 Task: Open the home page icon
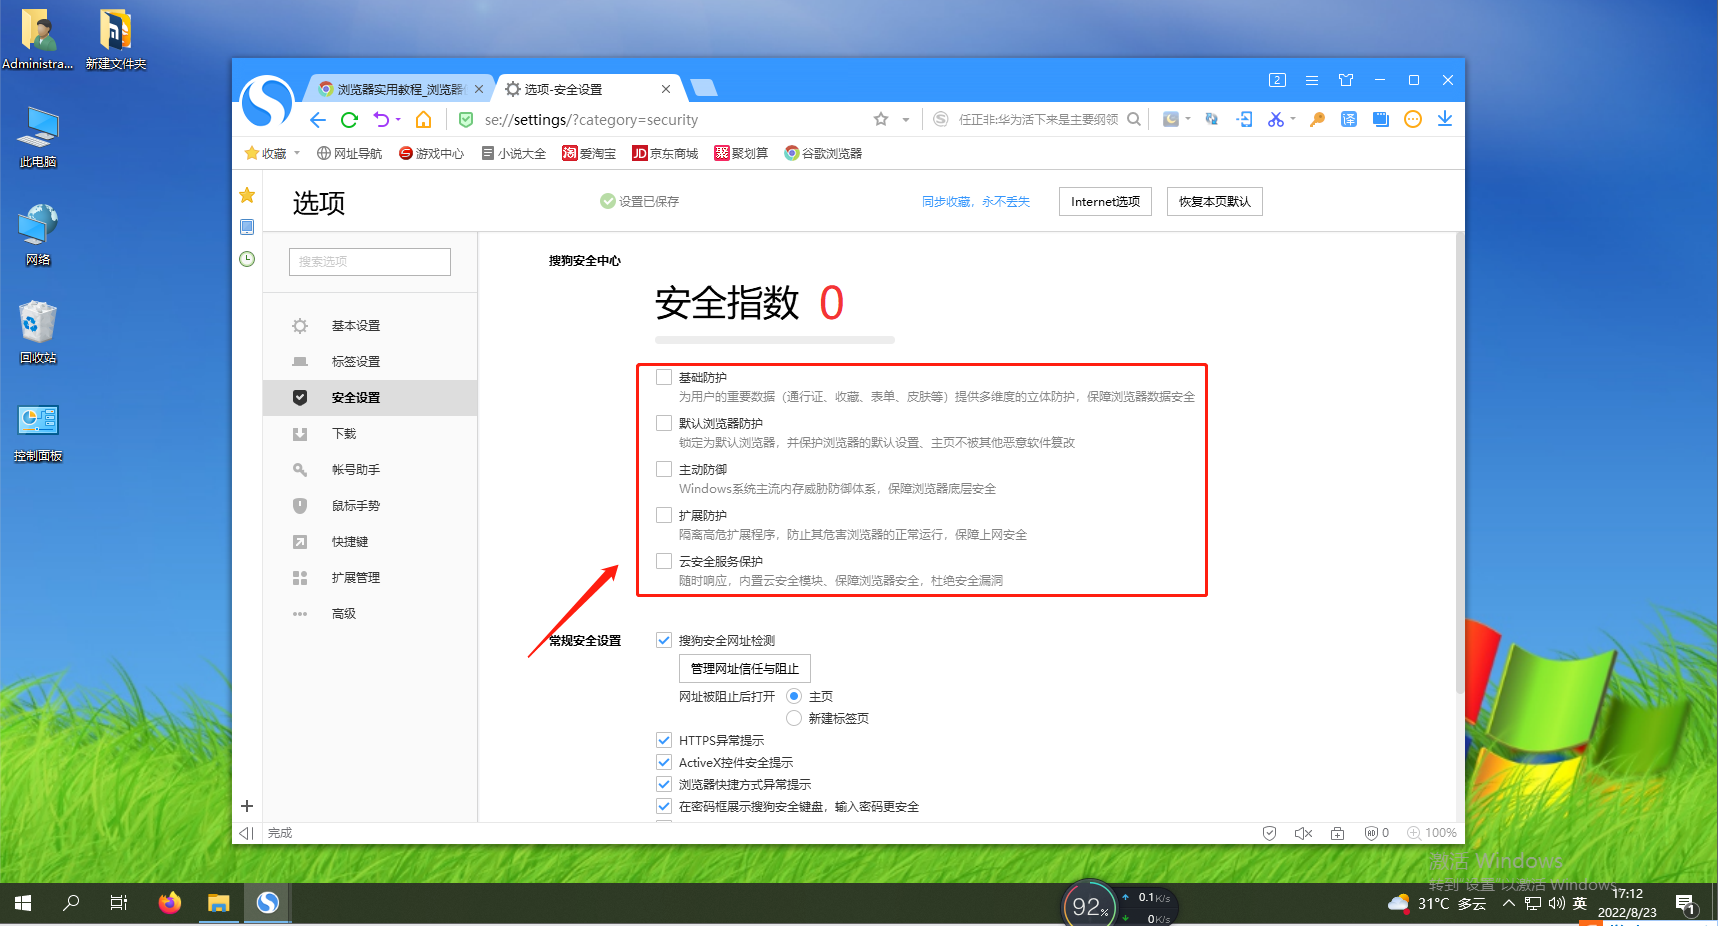[x=424, y=120]
